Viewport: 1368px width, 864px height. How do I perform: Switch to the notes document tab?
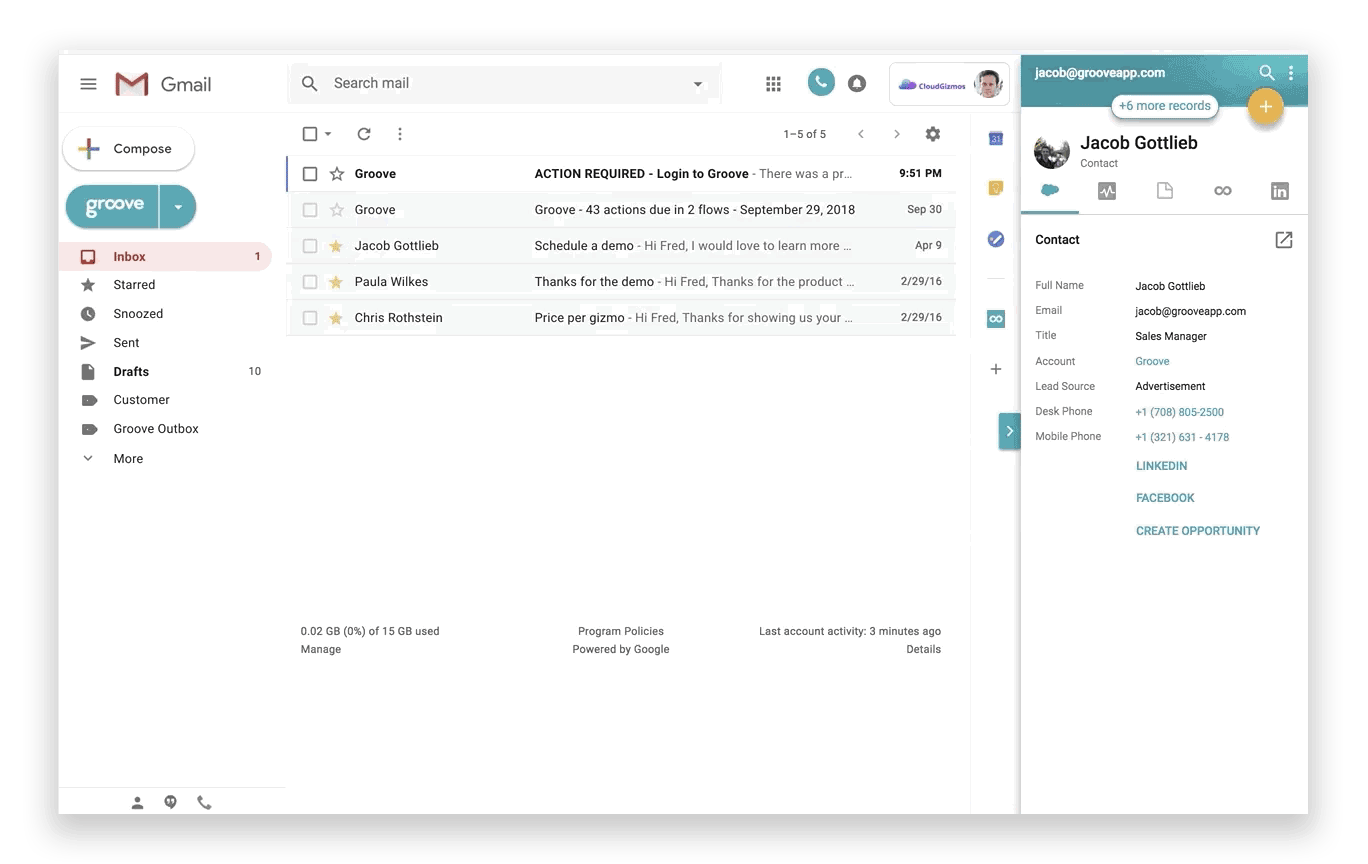coord(1165,191)
